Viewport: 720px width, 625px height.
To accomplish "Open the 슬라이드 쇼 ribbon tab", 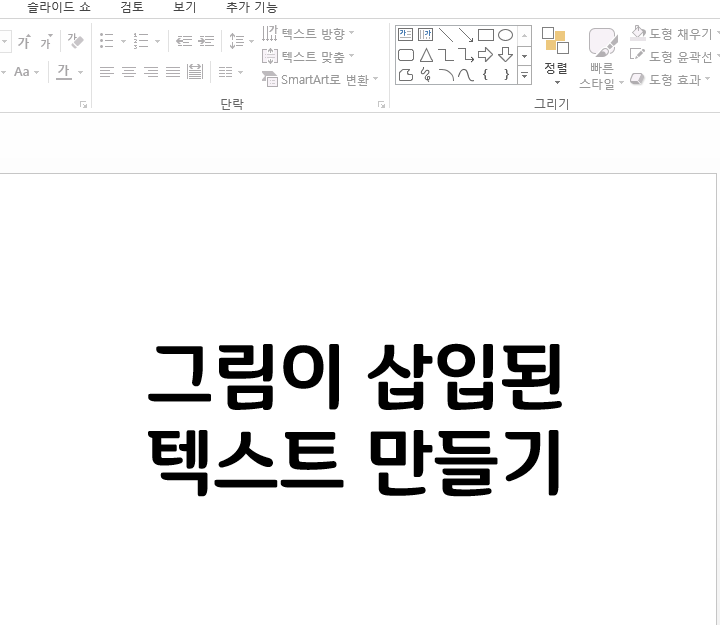I will click(59, 7).
